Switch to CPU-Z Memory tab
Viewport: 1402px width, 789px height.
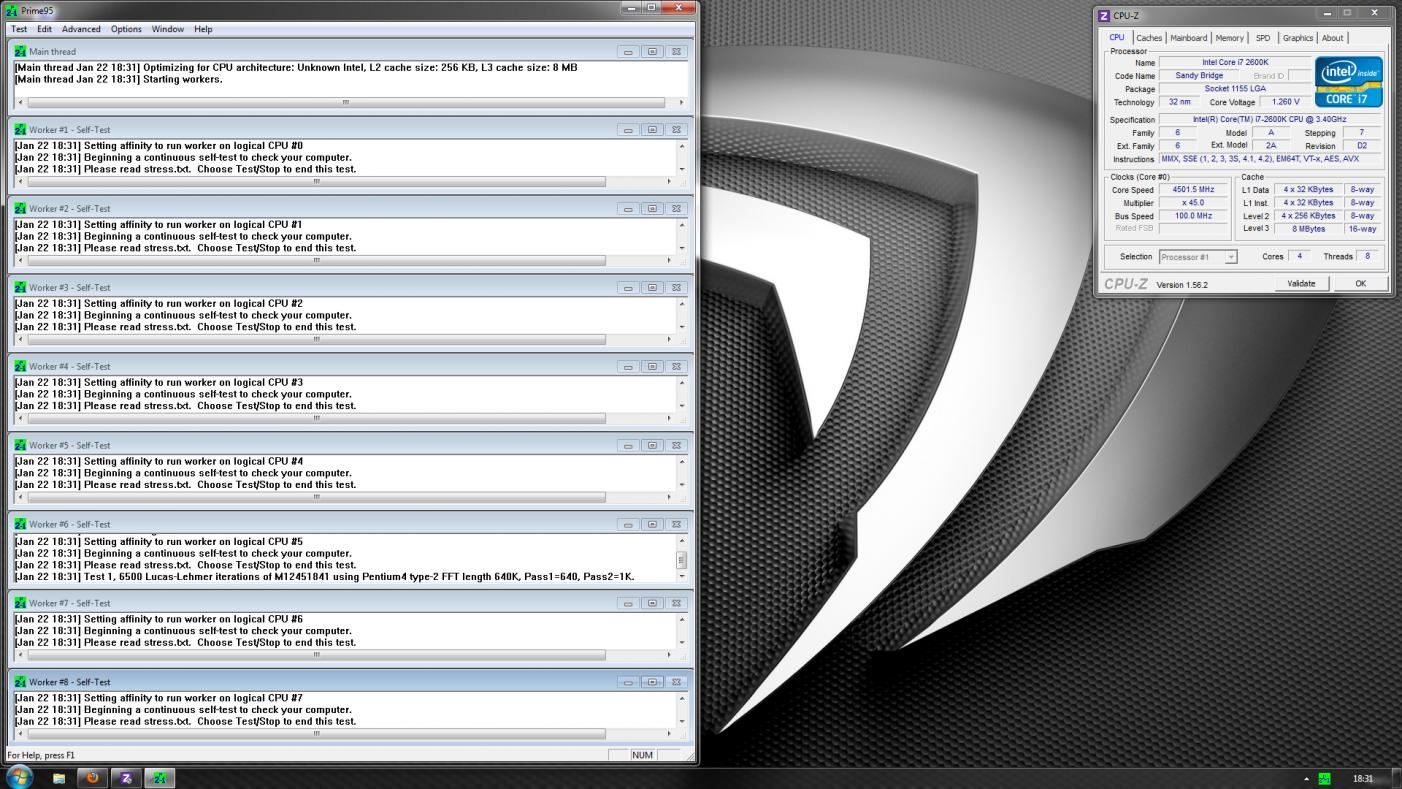click(x=1229, y=38)
